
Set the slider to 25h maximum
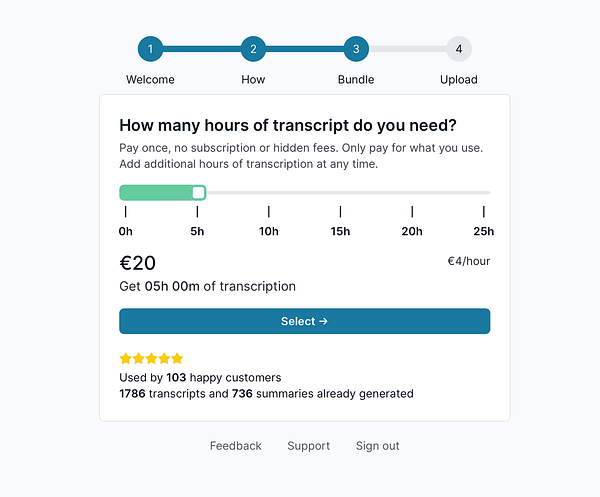coord(484,192)
